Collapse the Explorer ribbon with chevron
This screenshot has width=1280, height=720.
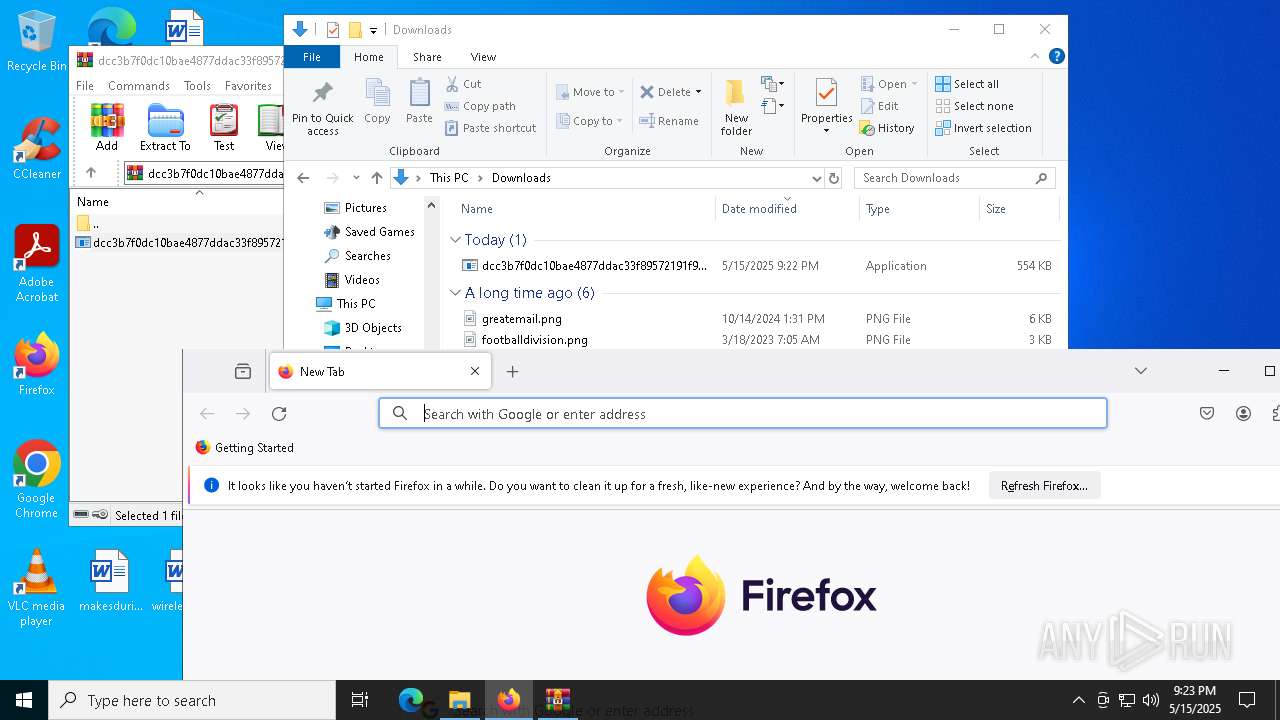(1035, 57)
